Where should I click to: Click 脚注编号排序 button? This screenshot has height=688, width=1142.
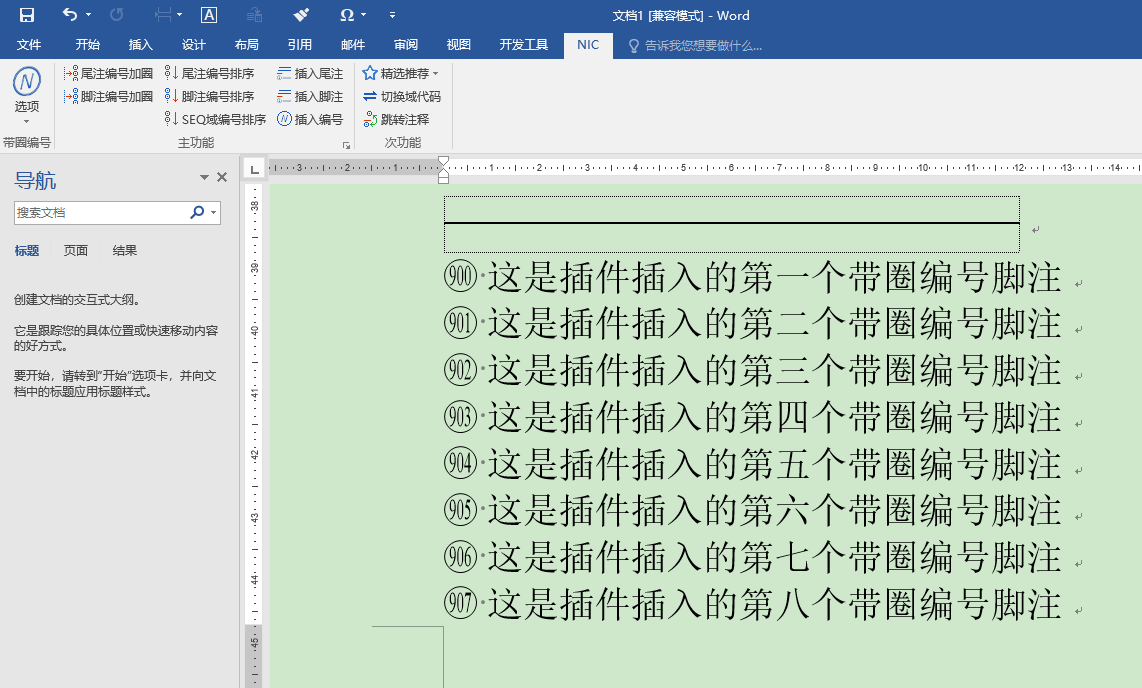click(209, 96)
